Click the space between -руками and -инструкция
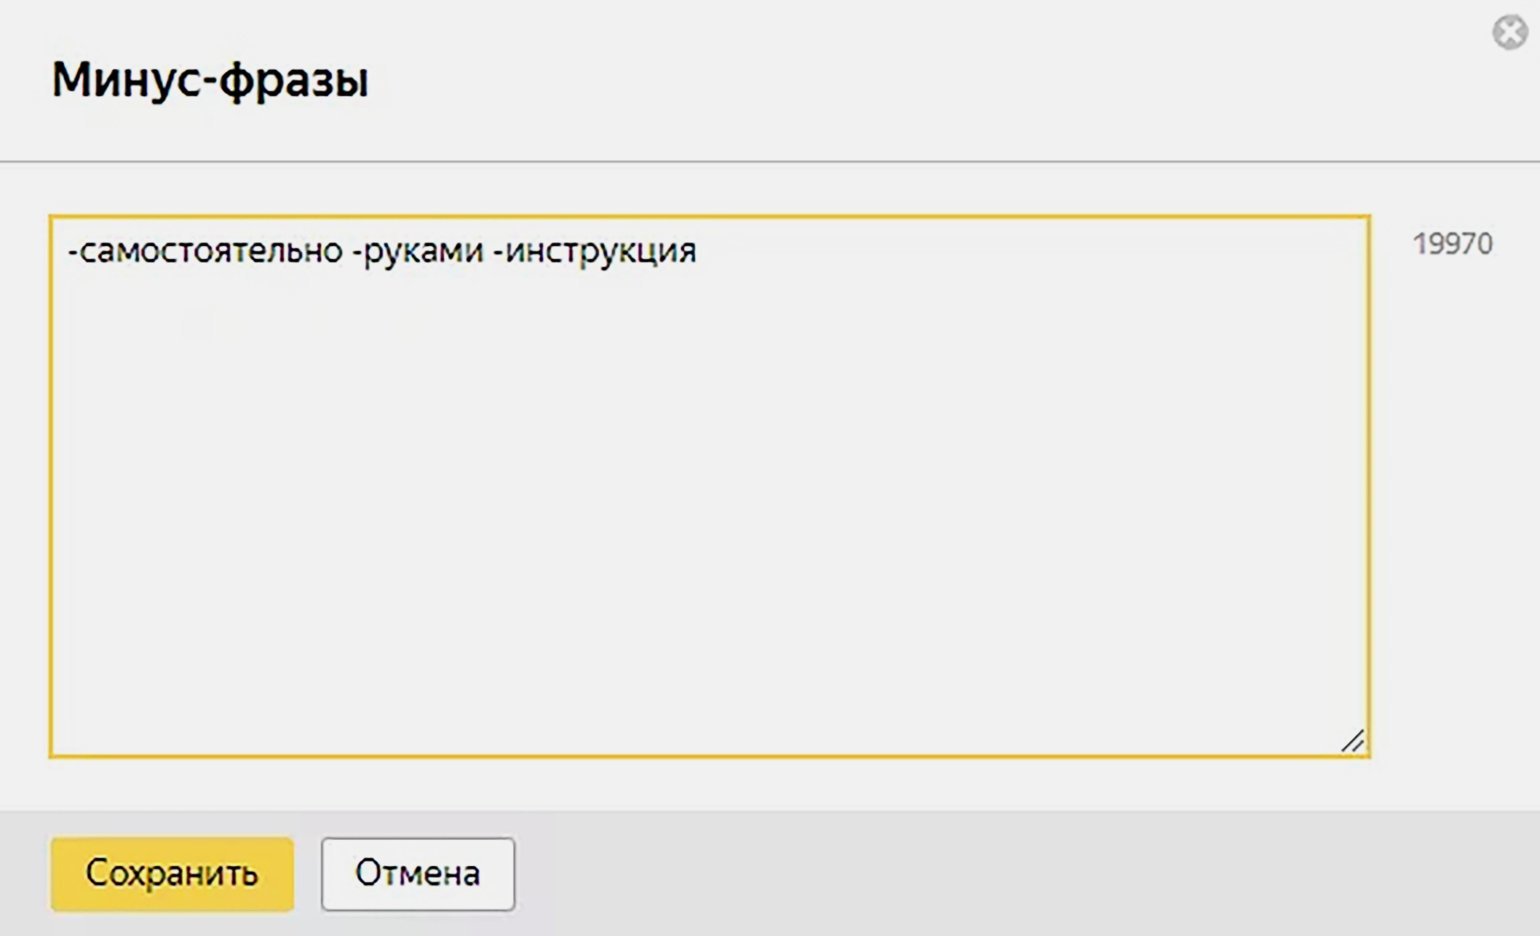The height and width of the screenshot is (936, 1540). pyautogui.click(x=489, y=250)
